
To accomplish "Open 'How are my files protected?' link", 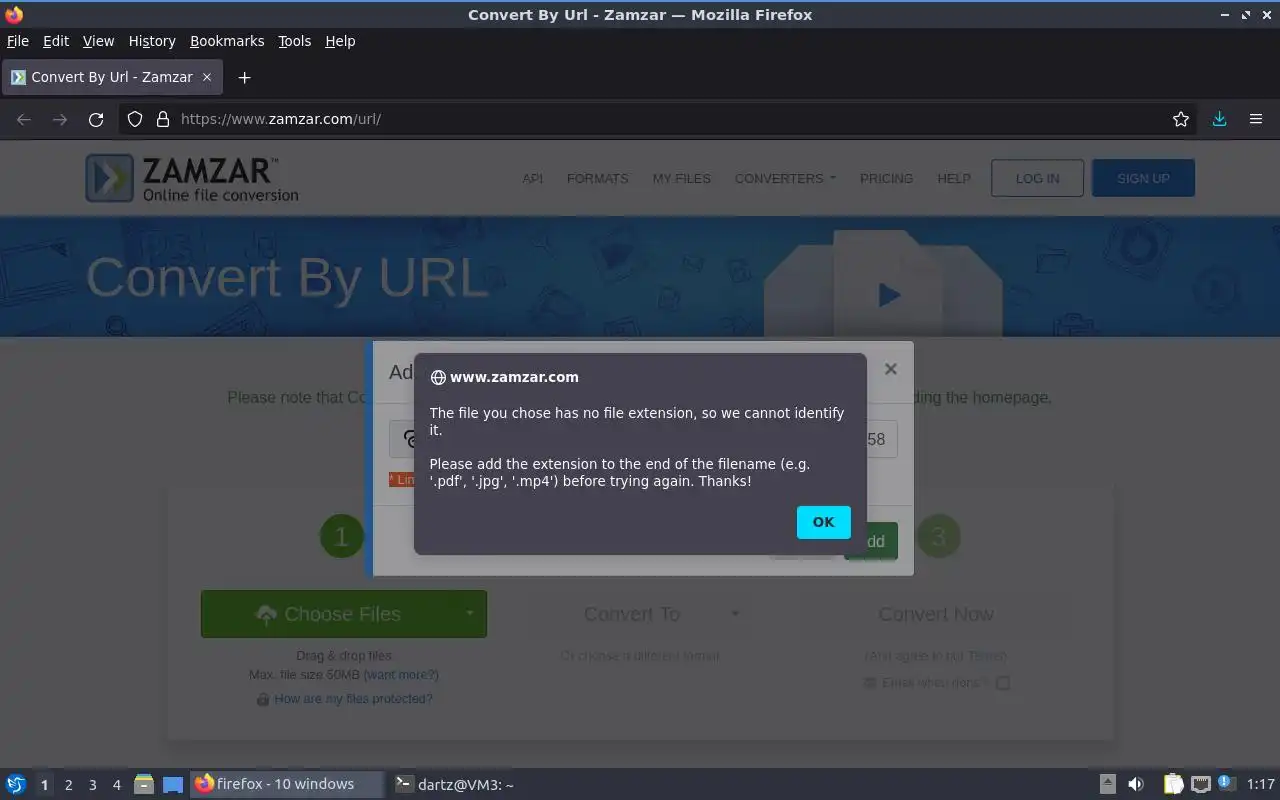I will (353, 699).
